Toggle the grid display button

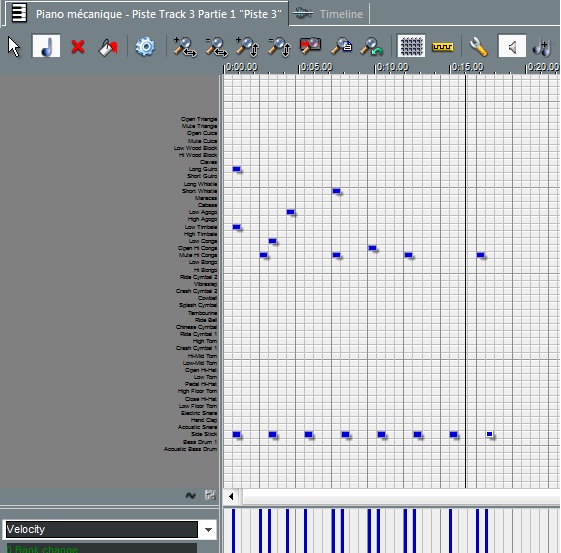coord(411,46)
